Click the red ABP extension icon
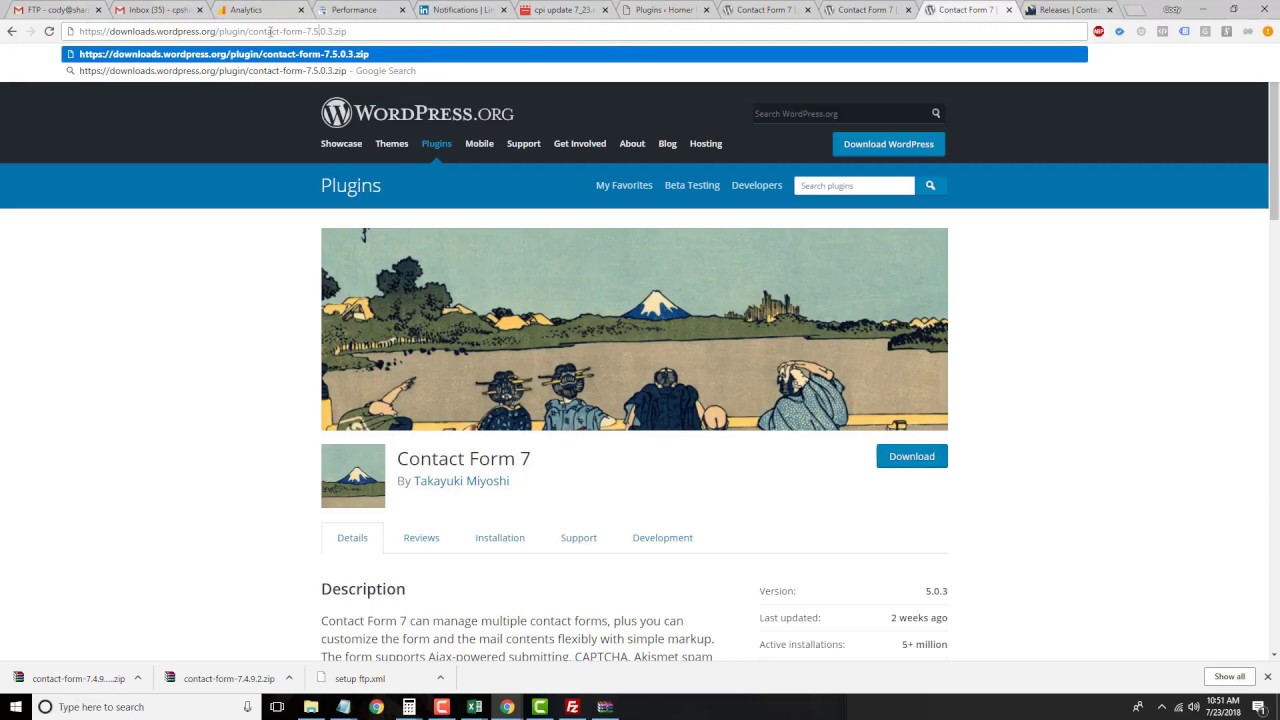The image size is (1280, 720). [1099, 31]
